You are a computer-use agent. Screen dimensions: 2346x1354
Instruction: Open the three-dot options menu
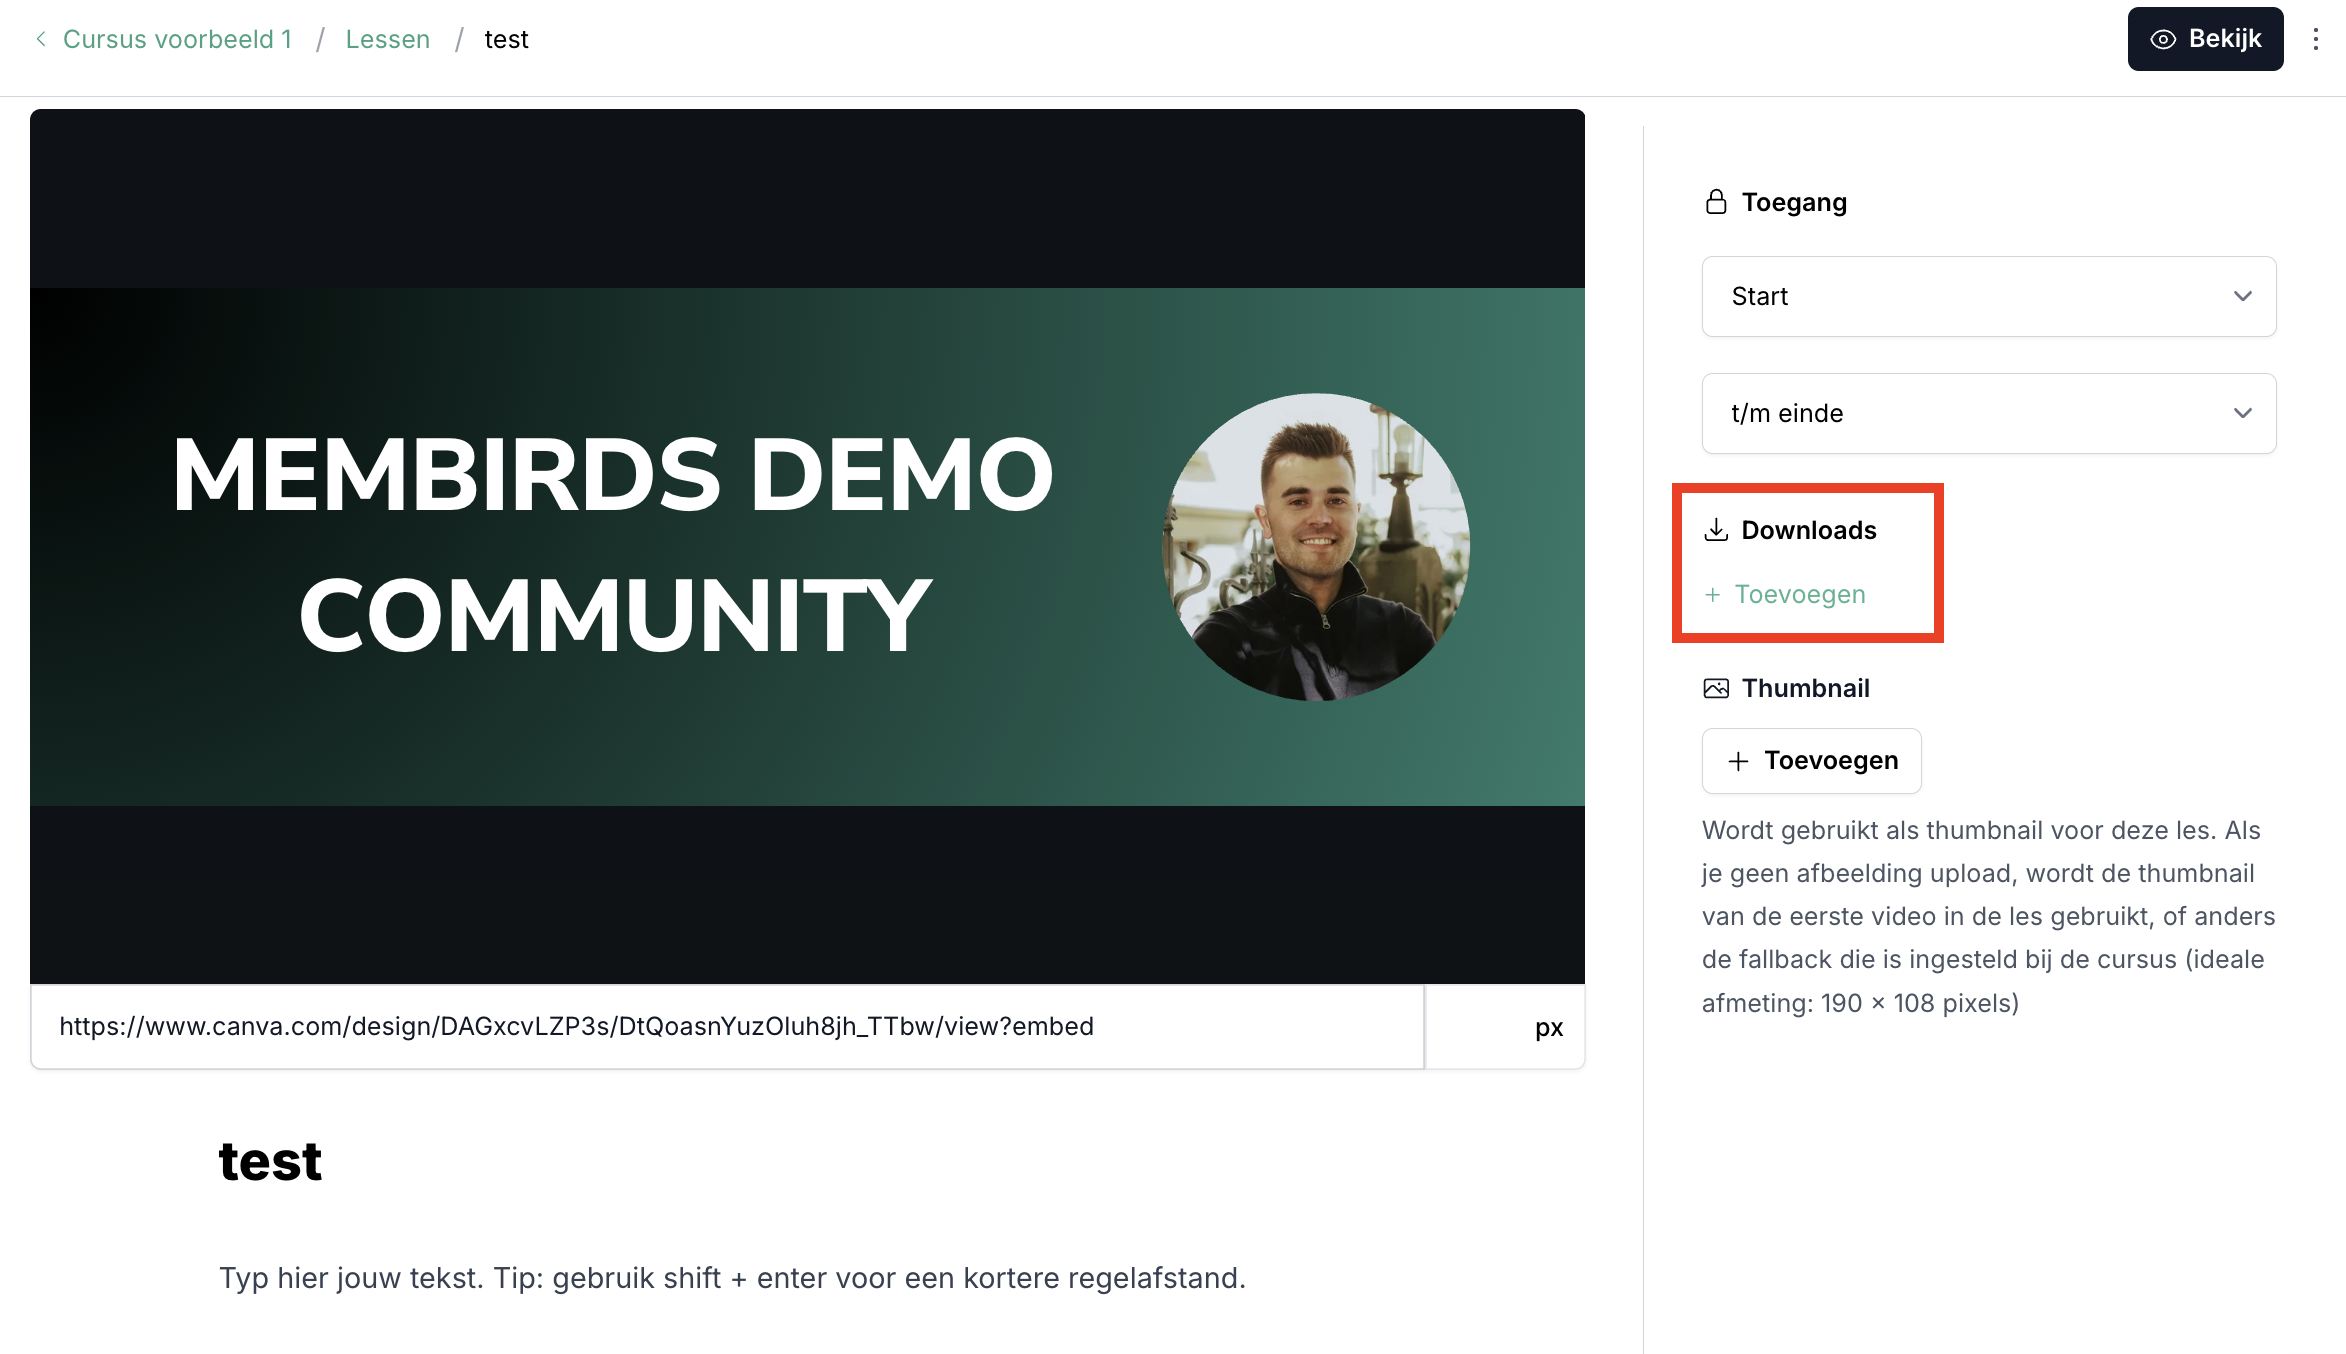click(2315, 39)
